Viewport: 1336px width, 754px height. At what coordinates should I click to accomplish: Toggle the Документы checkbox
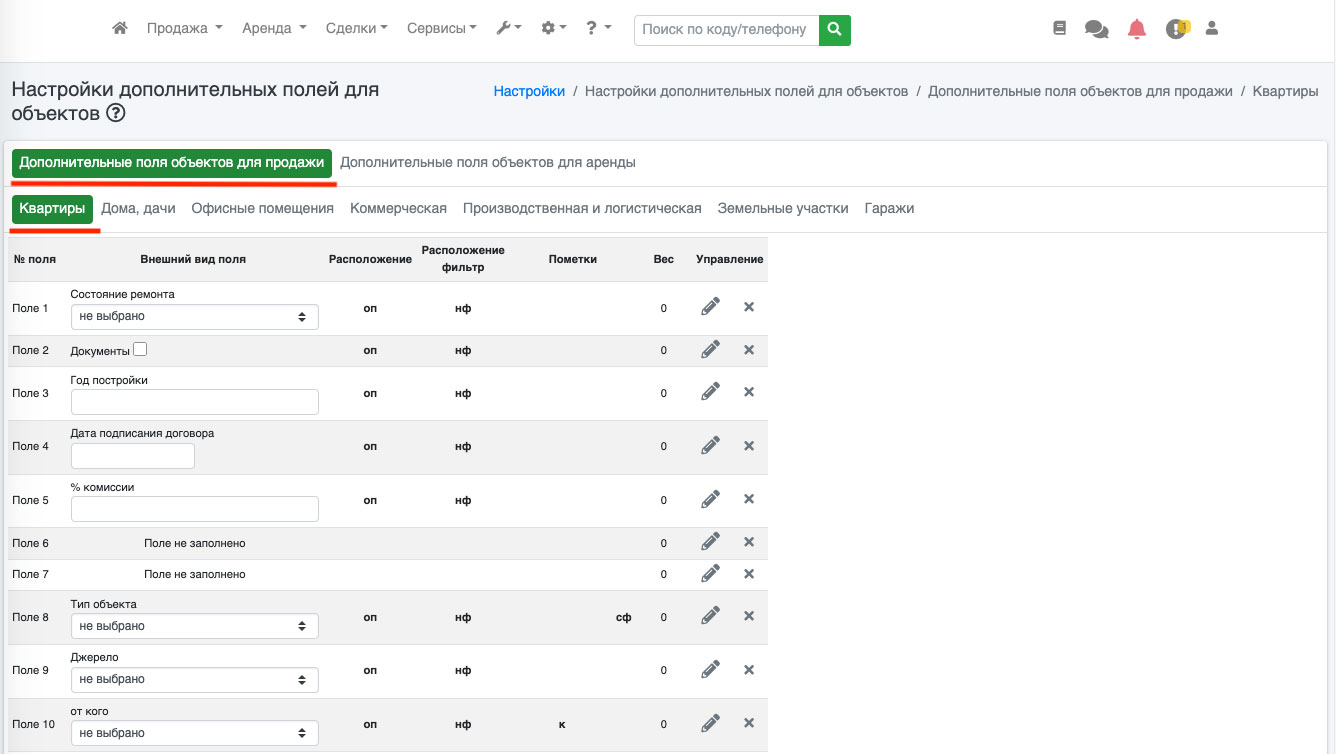click(140, 350)
